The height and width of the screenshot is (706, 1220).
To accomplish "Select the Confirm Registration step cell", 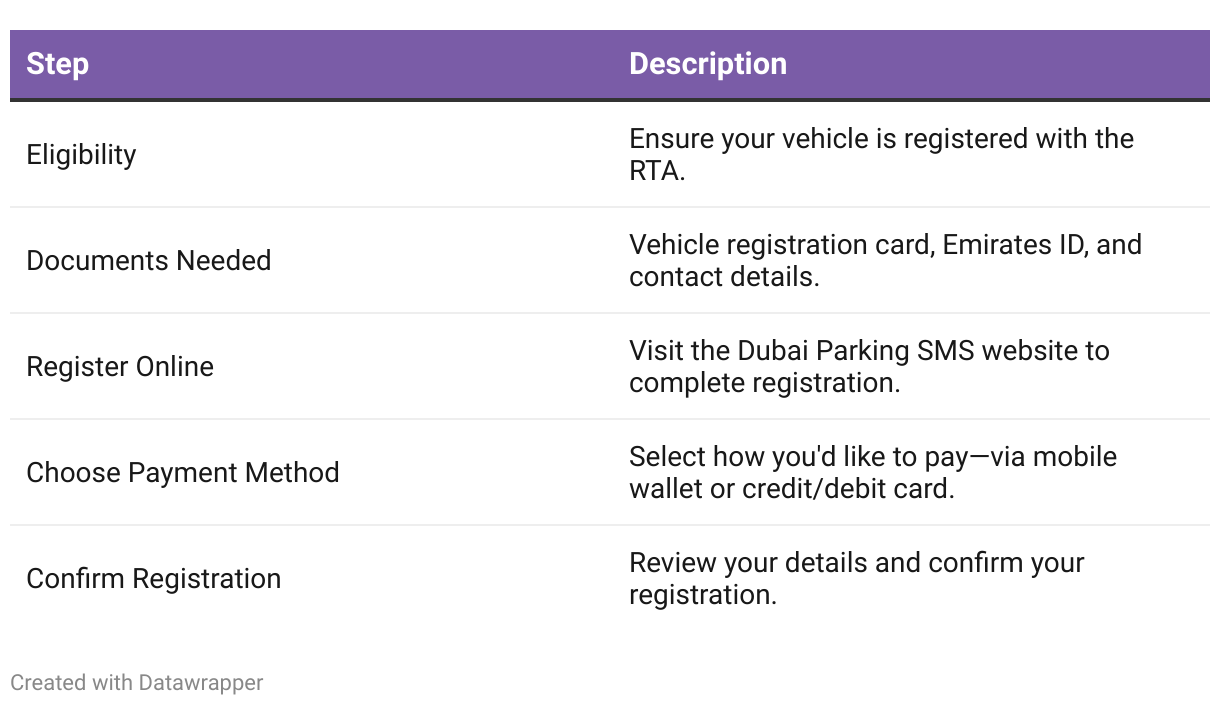I will coord(154,579).
